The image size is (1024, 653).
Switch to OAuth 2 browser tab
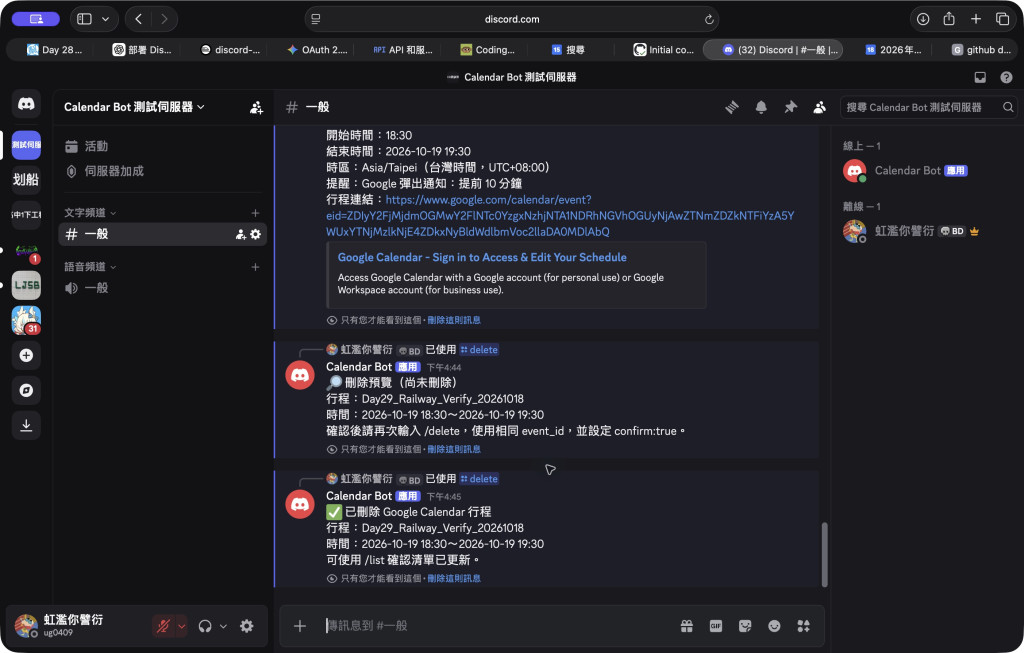click(x=317, y=50)
